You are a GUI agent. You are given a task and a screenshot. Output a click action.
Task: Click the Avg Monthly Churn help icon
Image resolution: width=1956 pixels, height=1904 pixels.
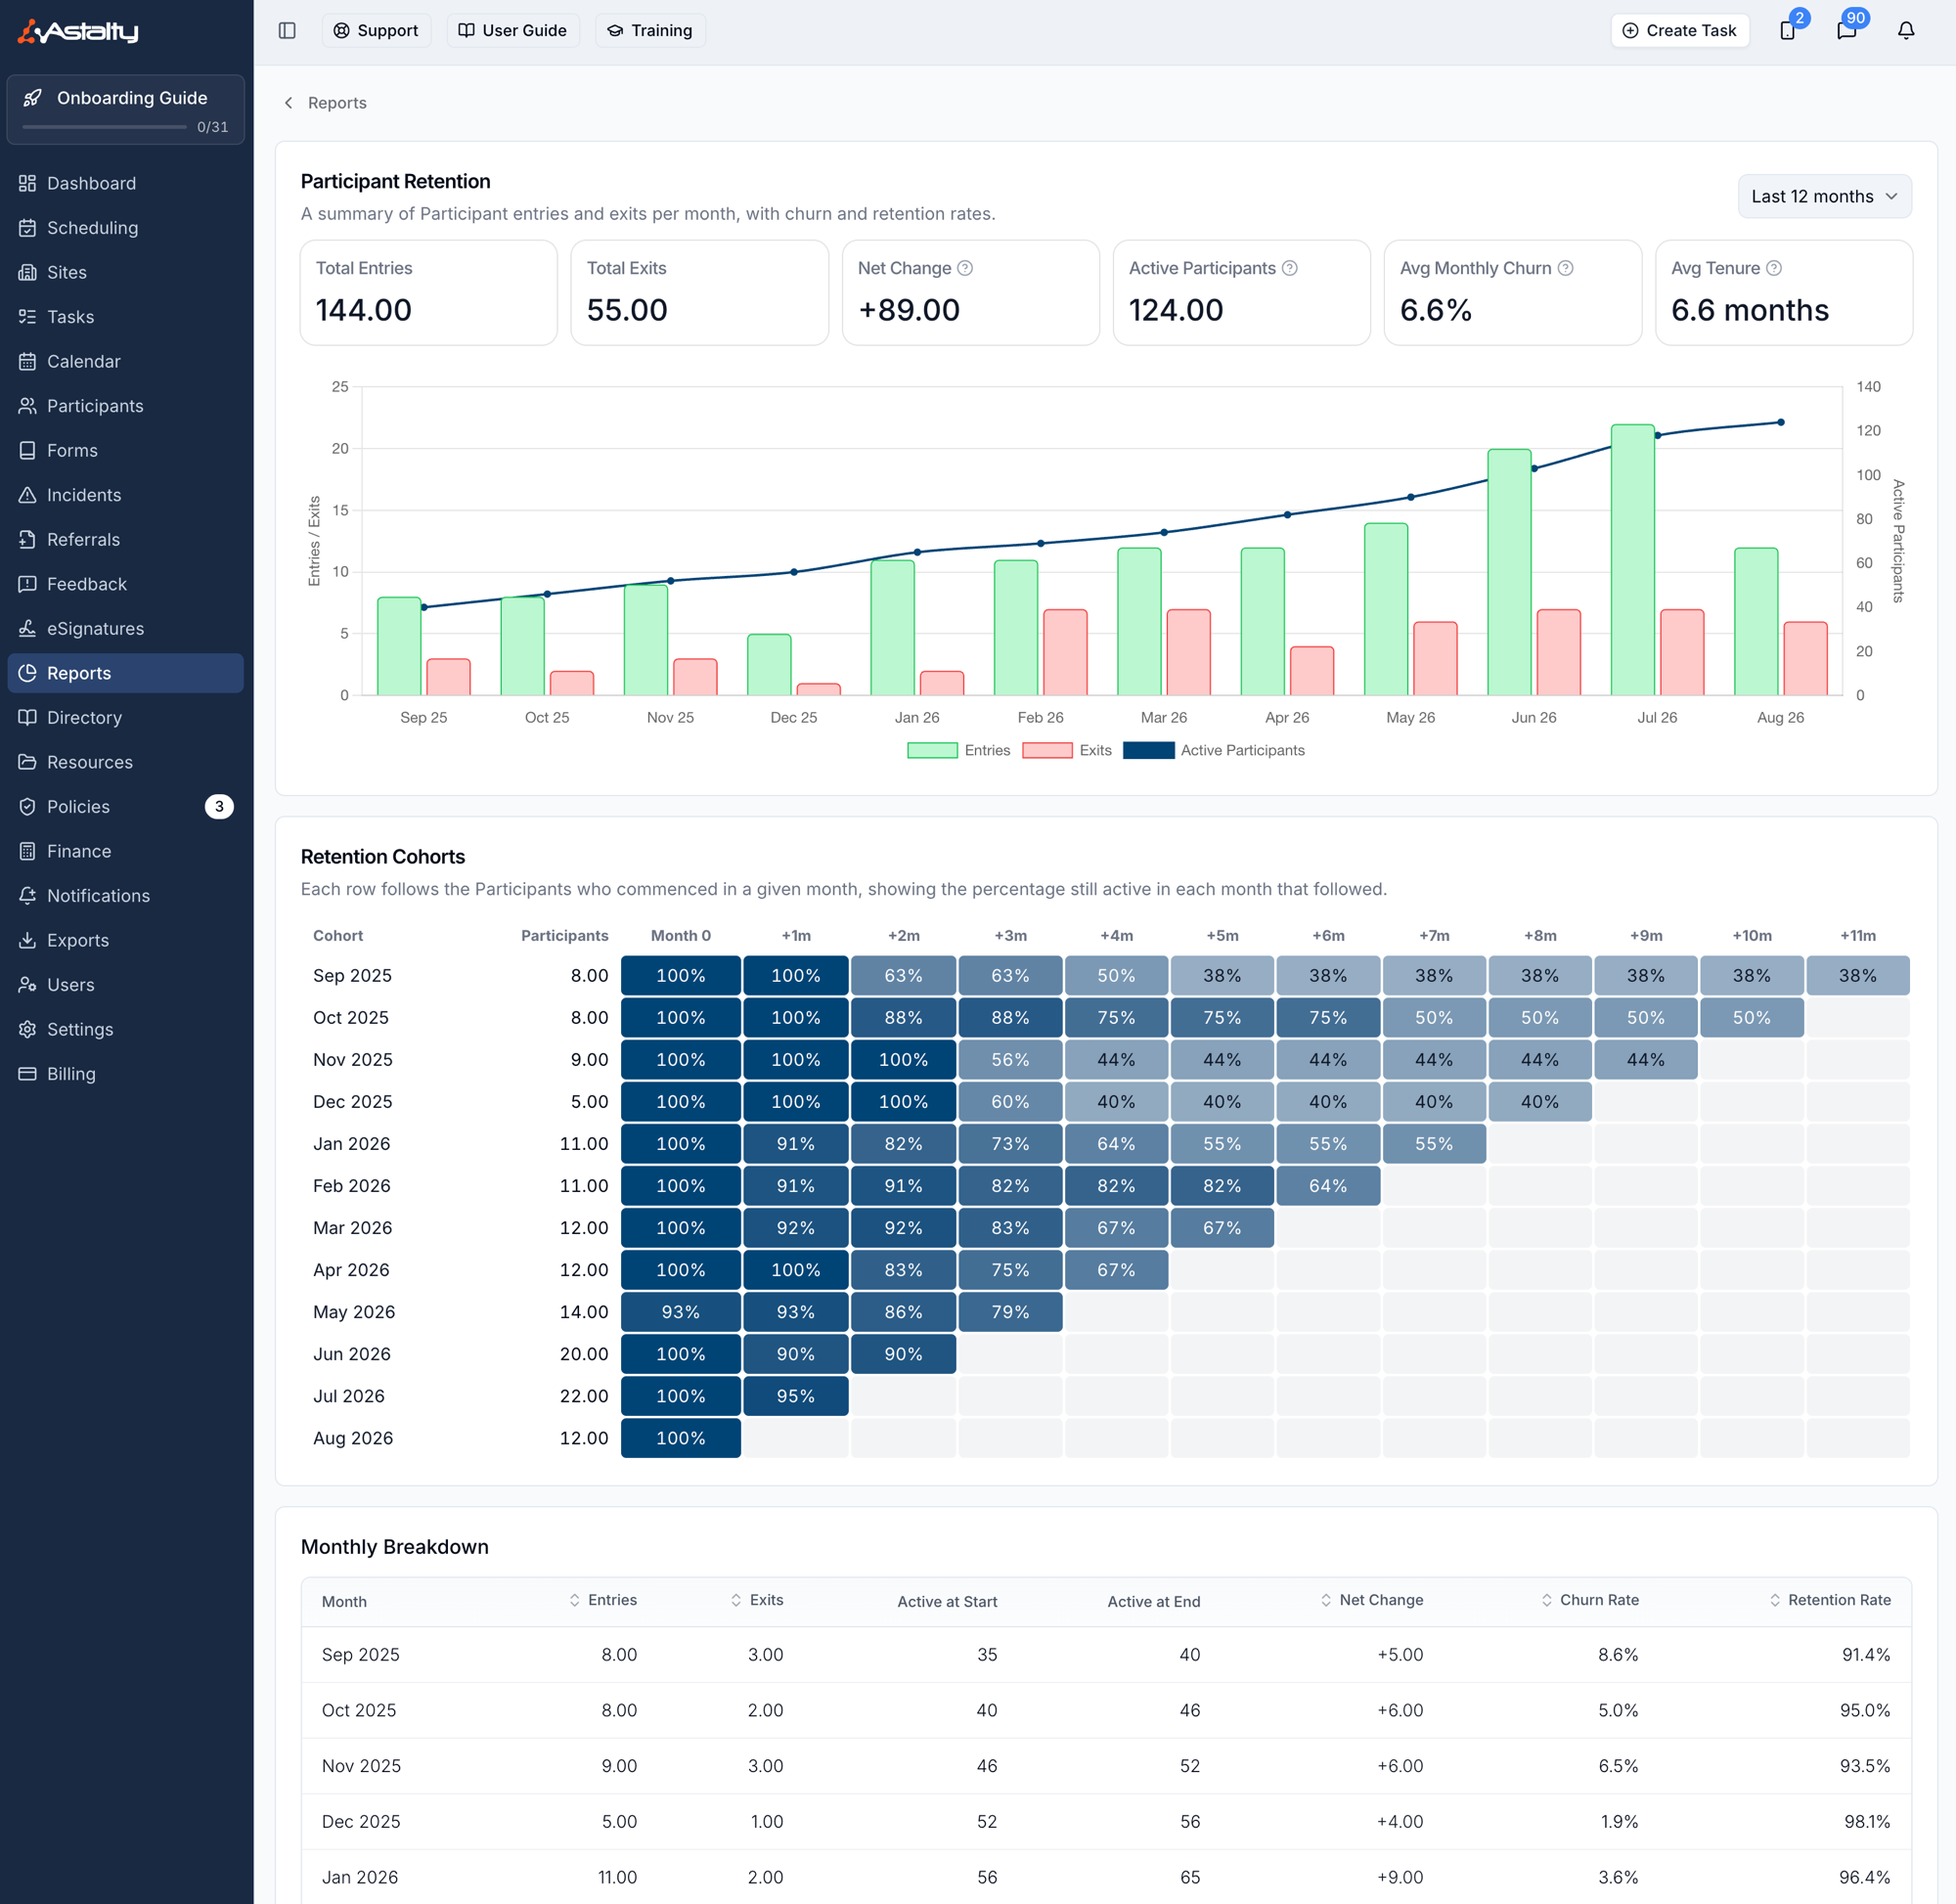click(1566, 268)
